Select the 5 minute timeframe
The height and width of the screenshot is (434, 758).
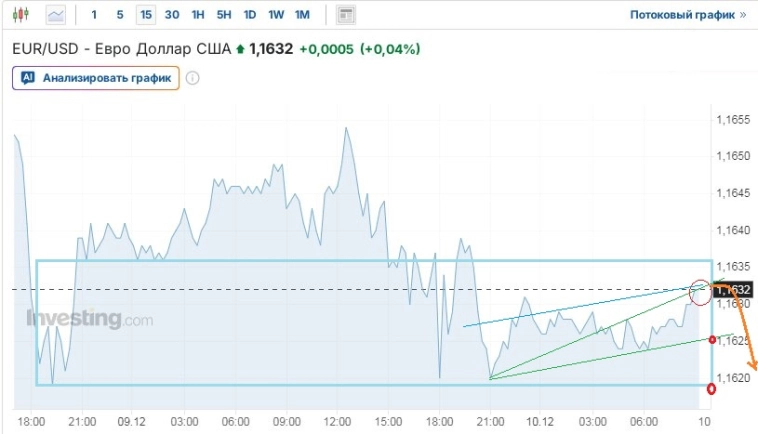(120, 15)
